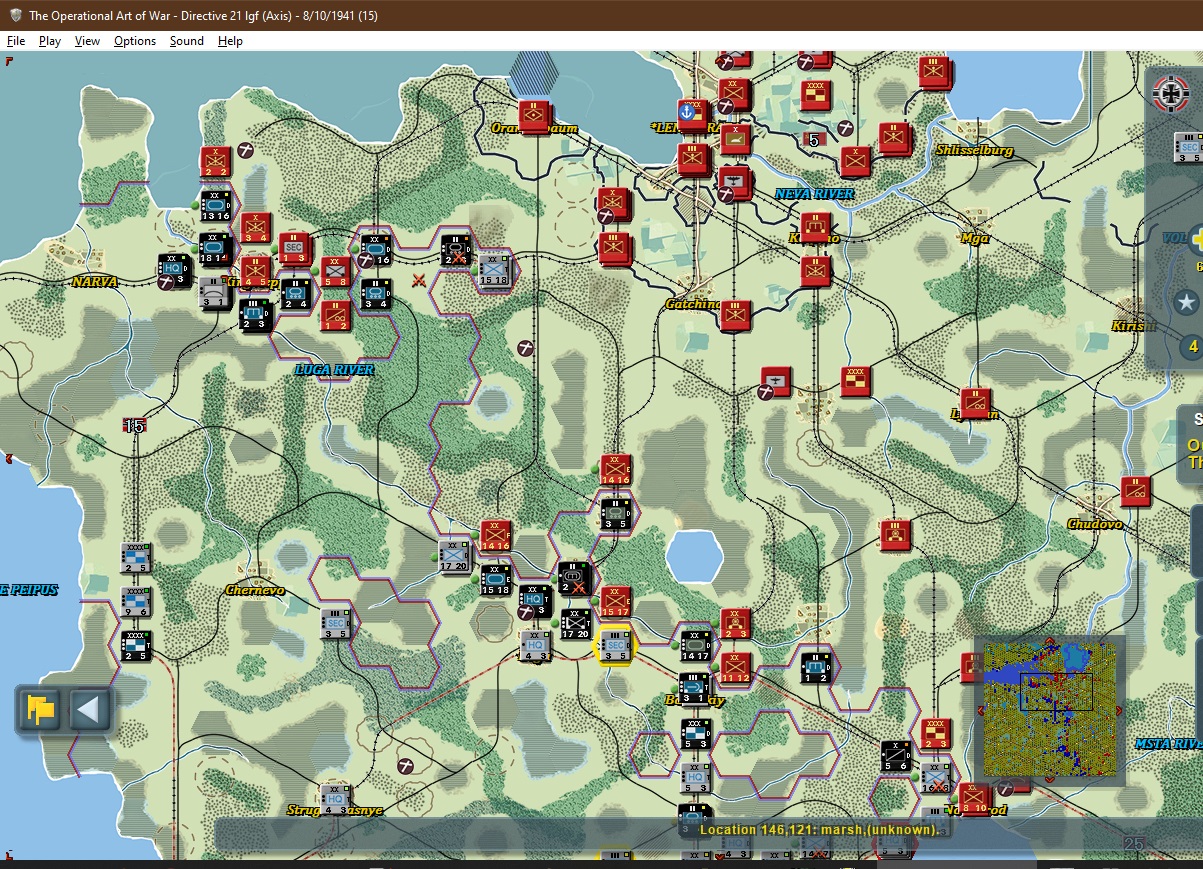Select the red III unit at Gatchina

(735, 315)
